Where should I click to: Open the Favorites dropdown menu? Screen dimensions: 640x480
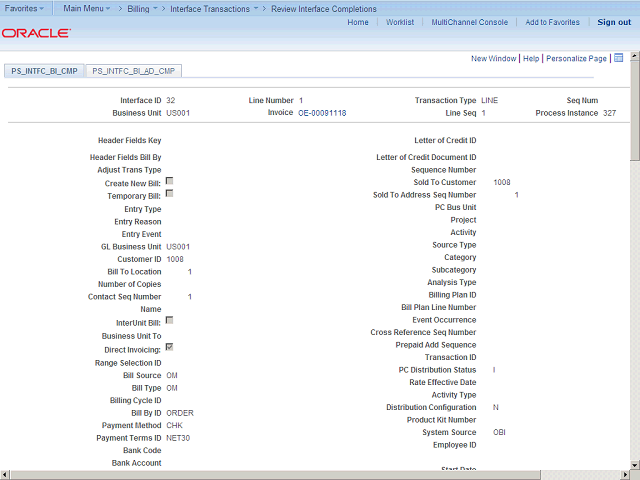point(24,9)
